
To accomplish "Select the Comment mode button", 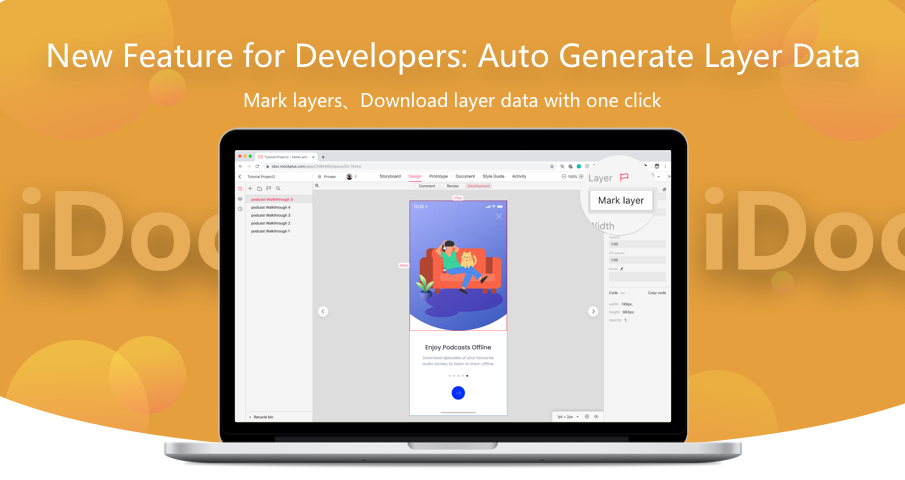I will pos(427,186).
